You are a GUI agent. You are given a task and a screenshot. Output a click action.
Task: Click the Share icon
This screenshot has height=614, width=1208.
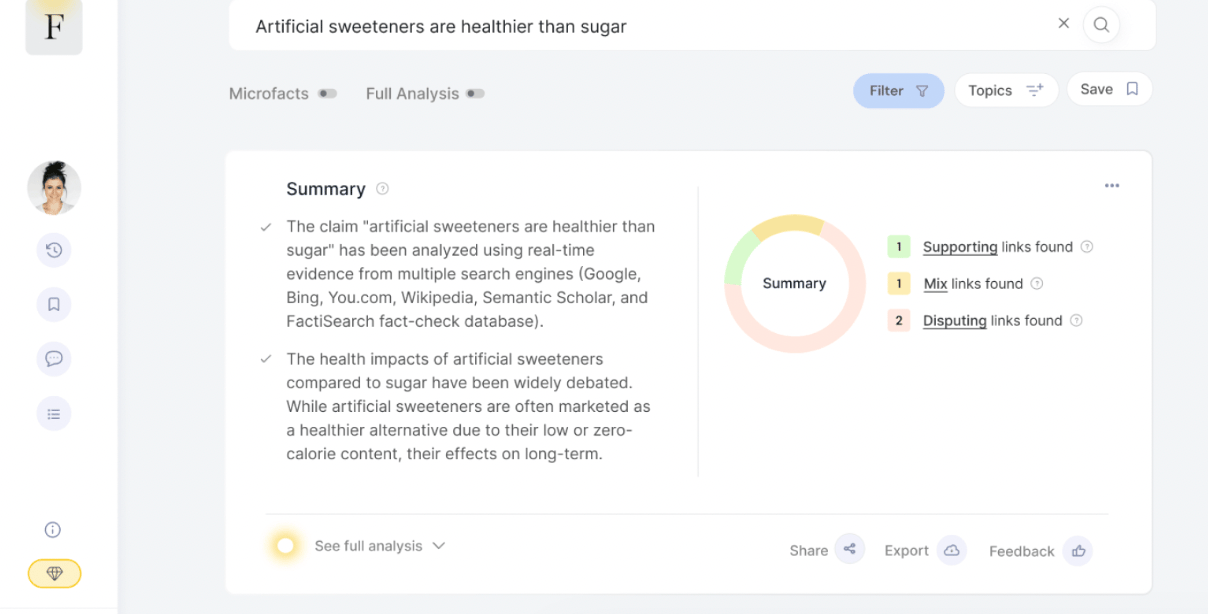click(x=849, y=549)
